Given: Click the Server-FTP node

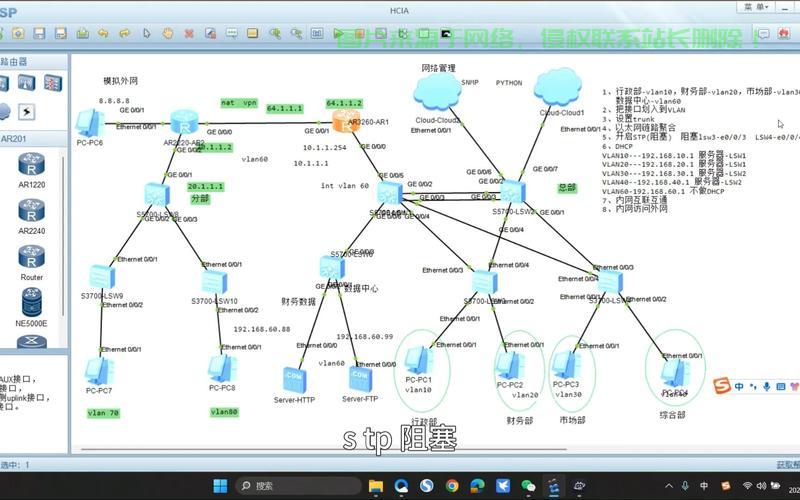Looking at the screenshot, I should click(x=360, y=379).
